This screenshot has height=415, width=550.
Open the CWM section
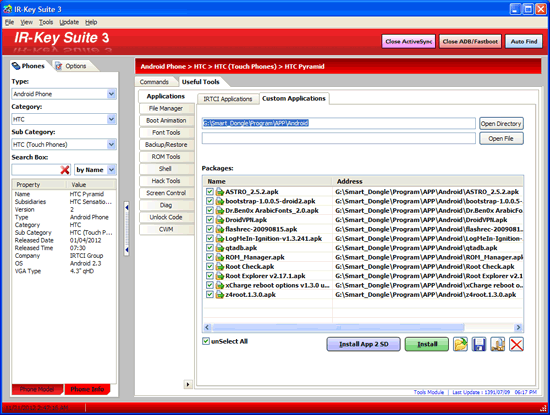[x=166, y=229]
